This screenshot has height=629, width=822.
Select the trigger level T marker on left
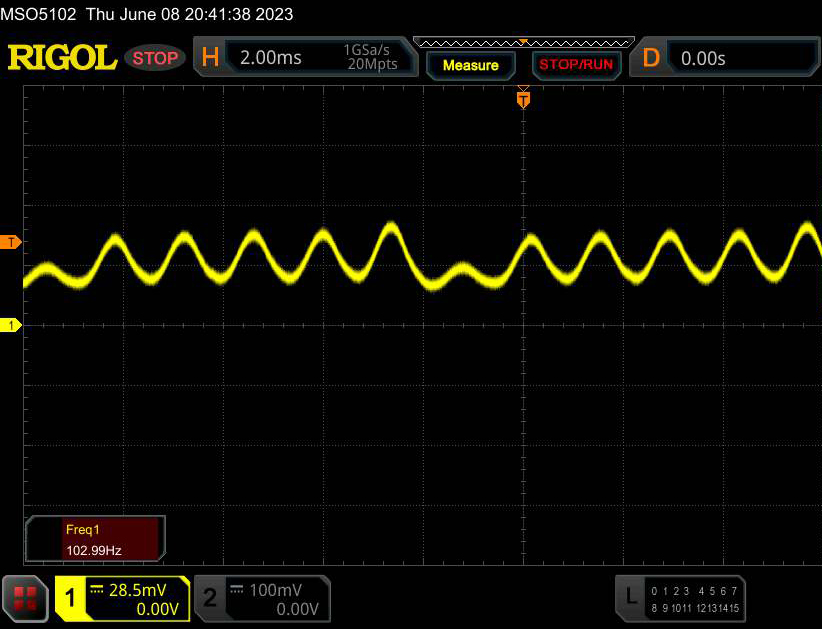[x=10, y=242]
